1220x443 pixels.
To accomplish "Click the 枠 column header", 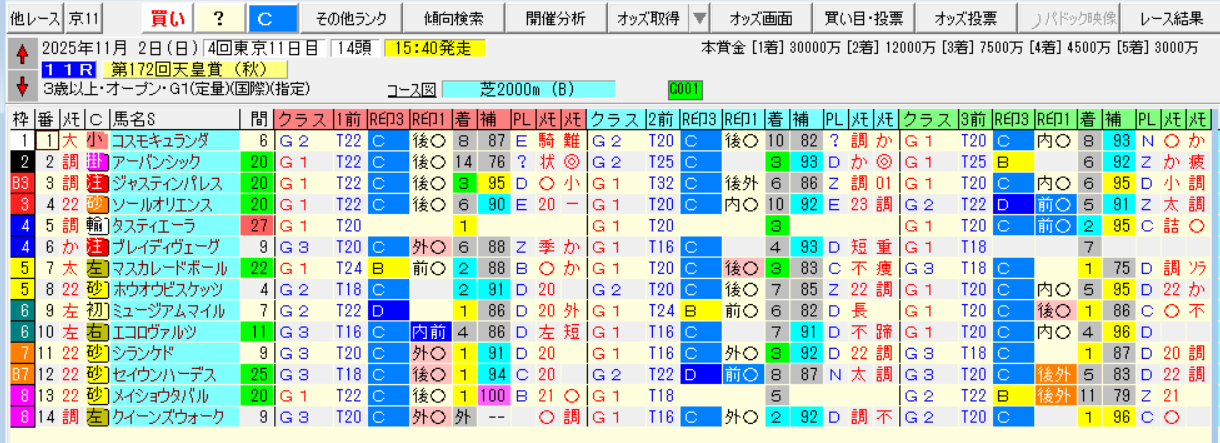I will (x=20, y=119).
